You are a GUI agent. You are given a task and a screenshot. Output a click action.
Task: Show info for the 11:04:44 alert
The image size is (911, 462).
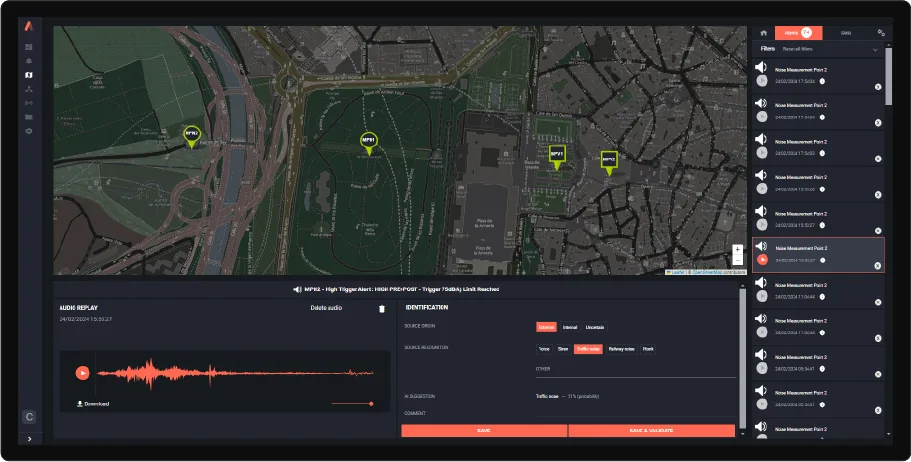click(822, 296)
